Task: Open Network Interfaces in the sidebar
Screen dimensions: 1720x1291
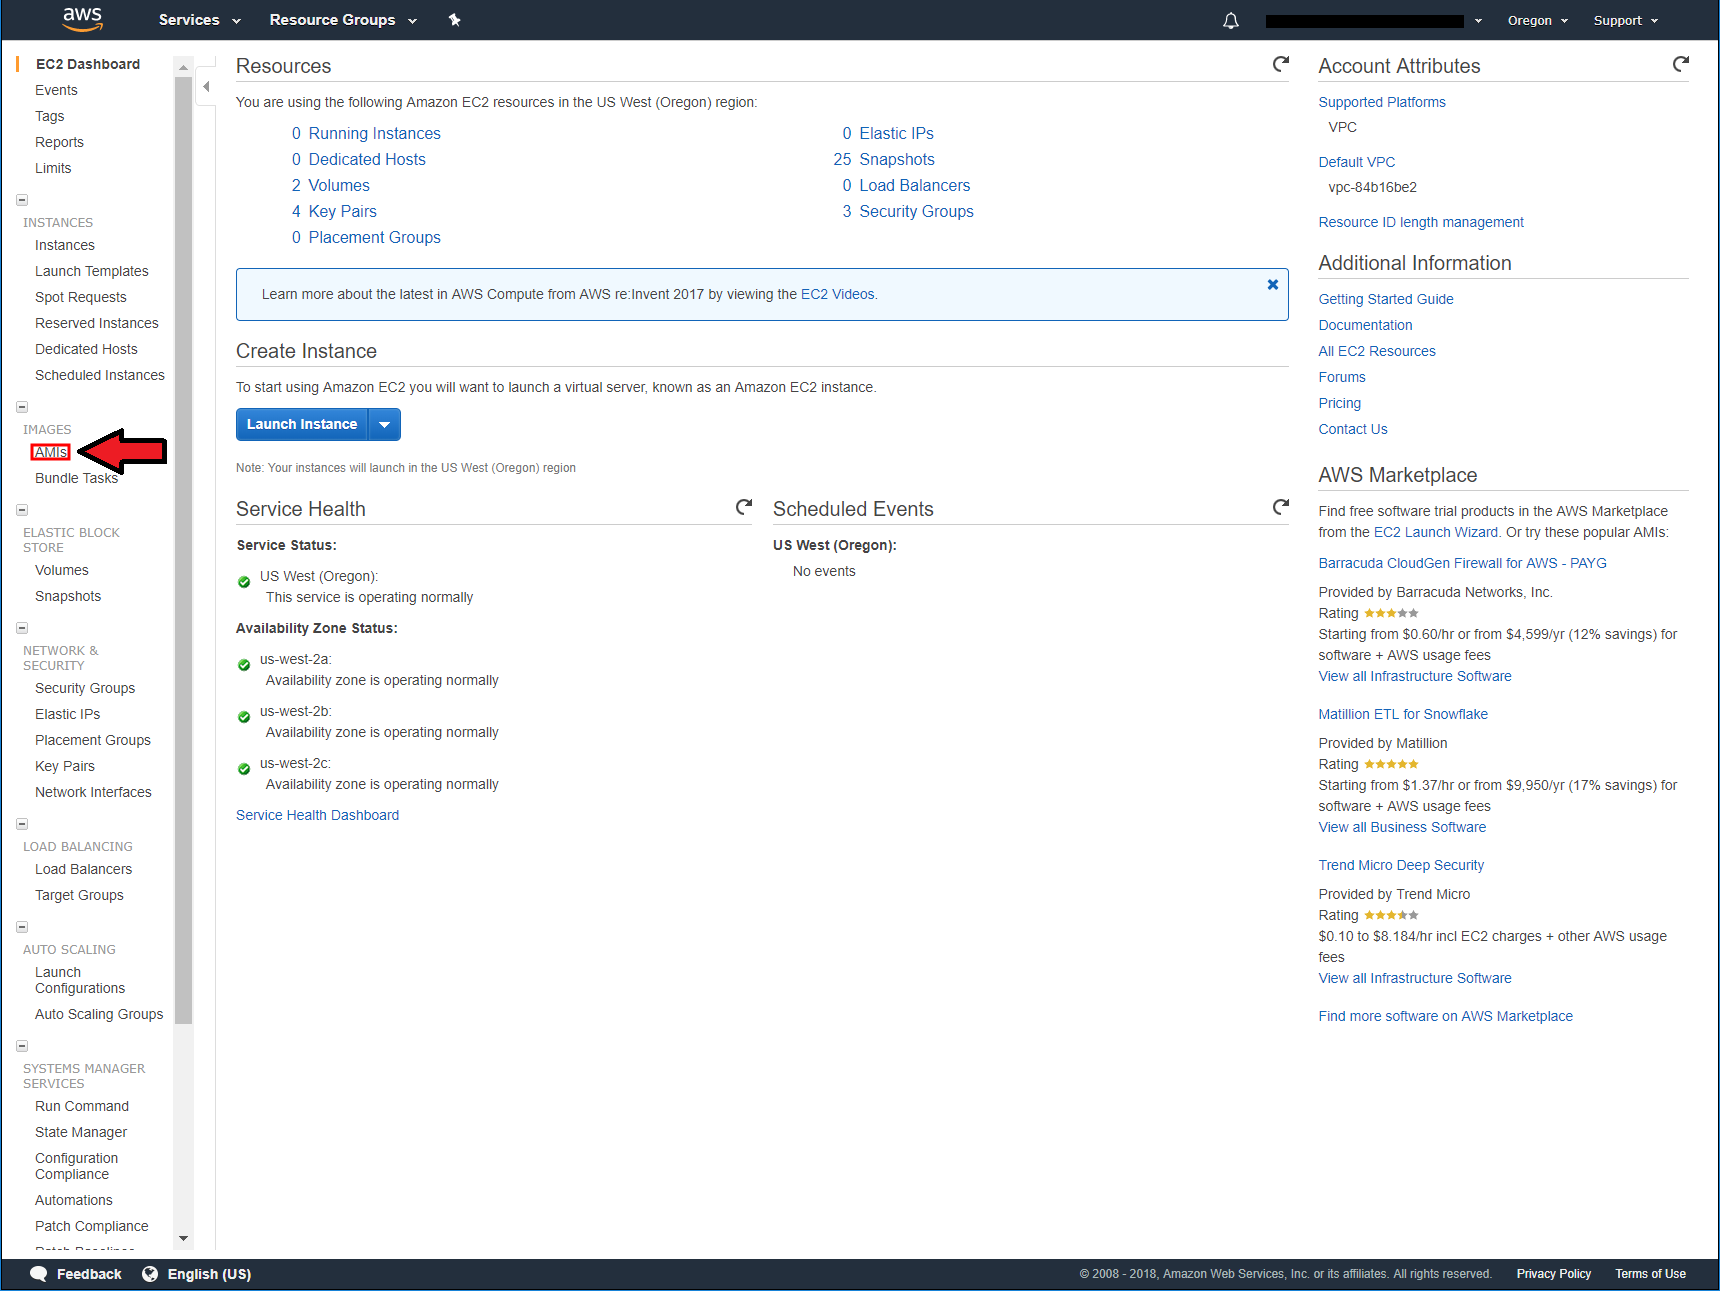Action: [x=94, y=792]
